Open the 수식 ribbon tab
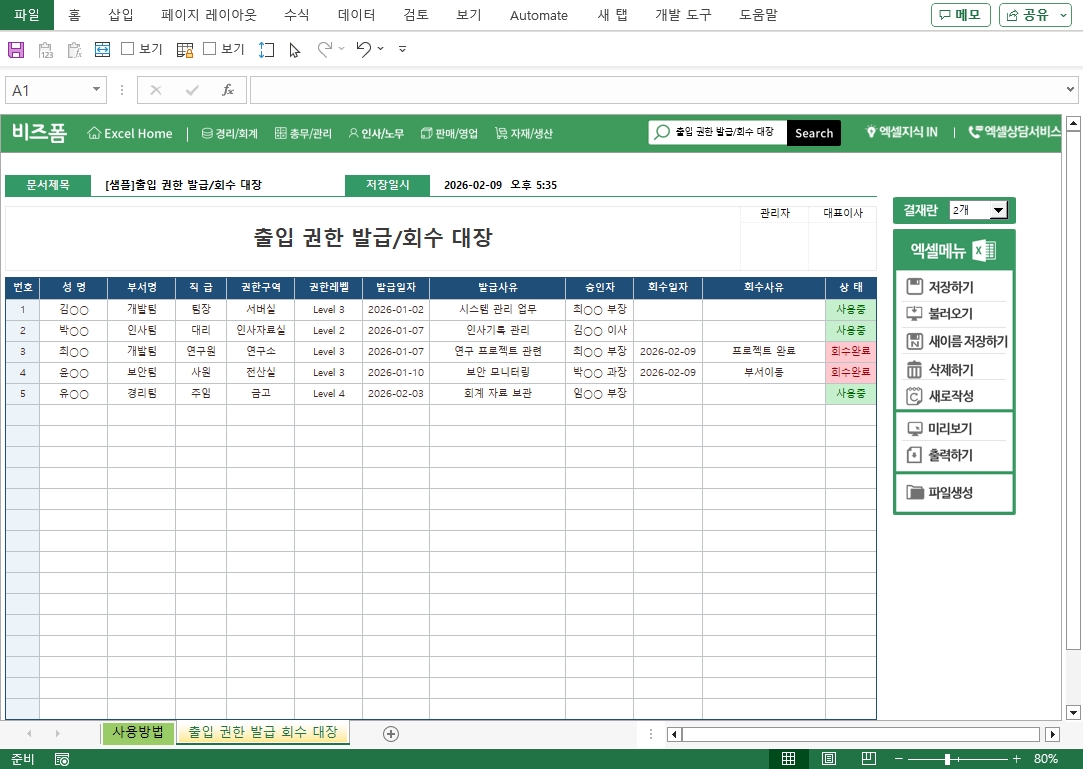This screenshot has height=769, width=1083. 297,15
